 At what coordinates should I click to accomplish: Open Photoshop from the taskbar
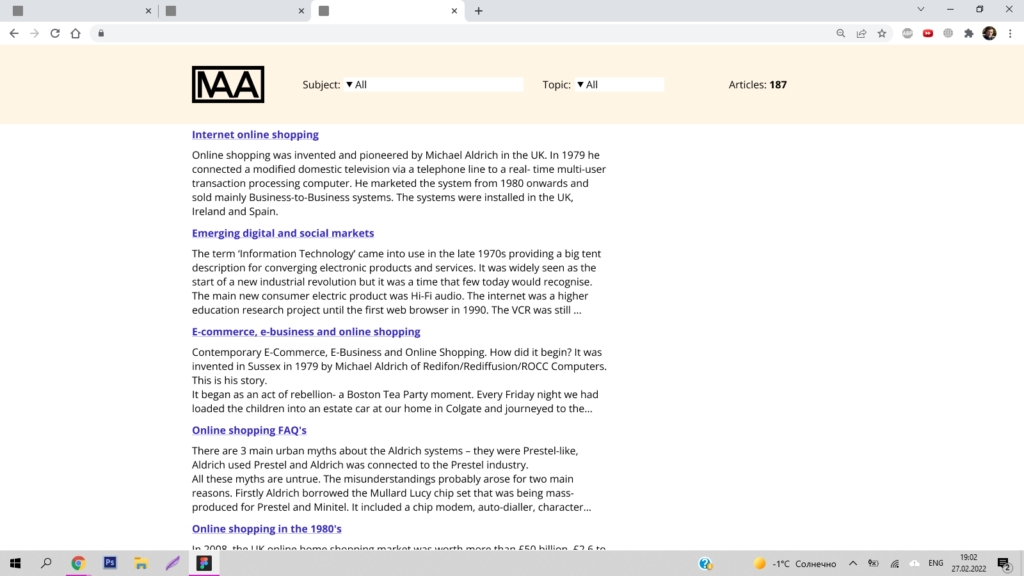click(x=110, y=563)
